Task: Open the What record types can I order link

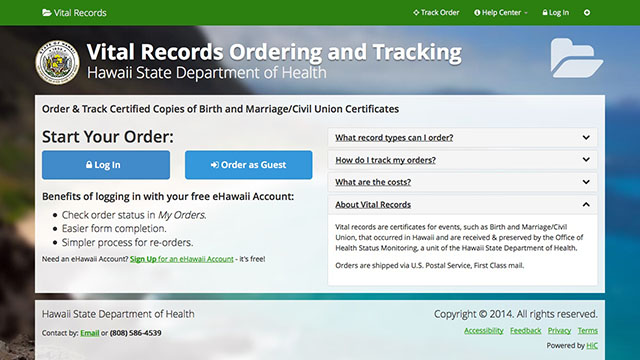Action: pos(394,138)
